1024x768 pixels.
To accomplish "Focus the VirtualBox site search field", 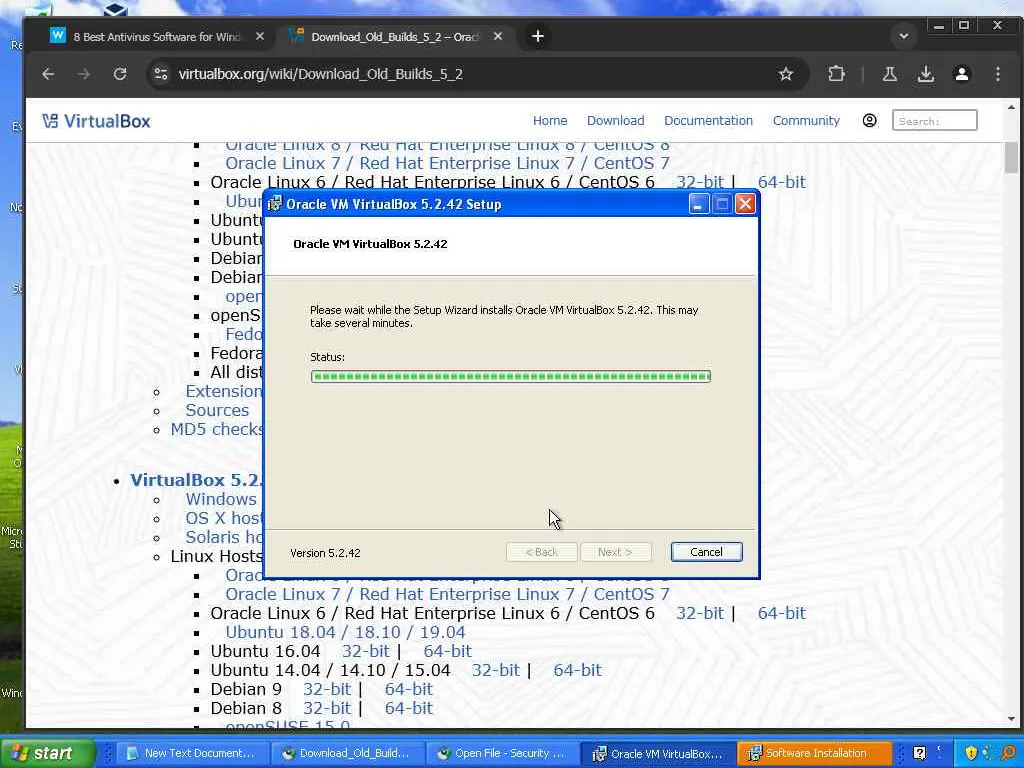I will point(935,121).
